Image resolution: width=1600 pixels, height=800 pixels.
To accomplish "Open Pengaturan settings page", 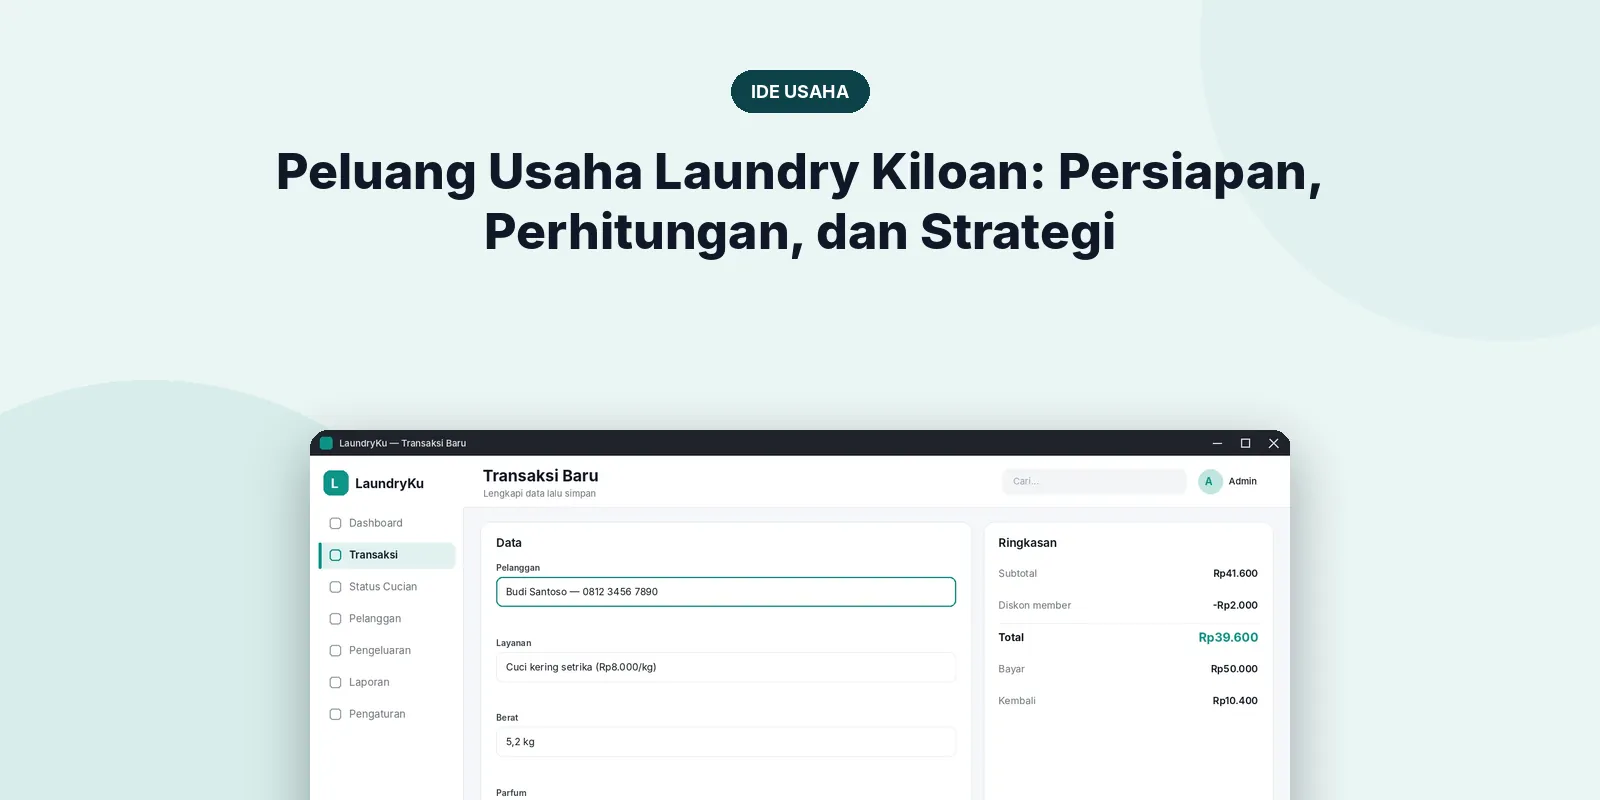I will click(x=387, y=714).
